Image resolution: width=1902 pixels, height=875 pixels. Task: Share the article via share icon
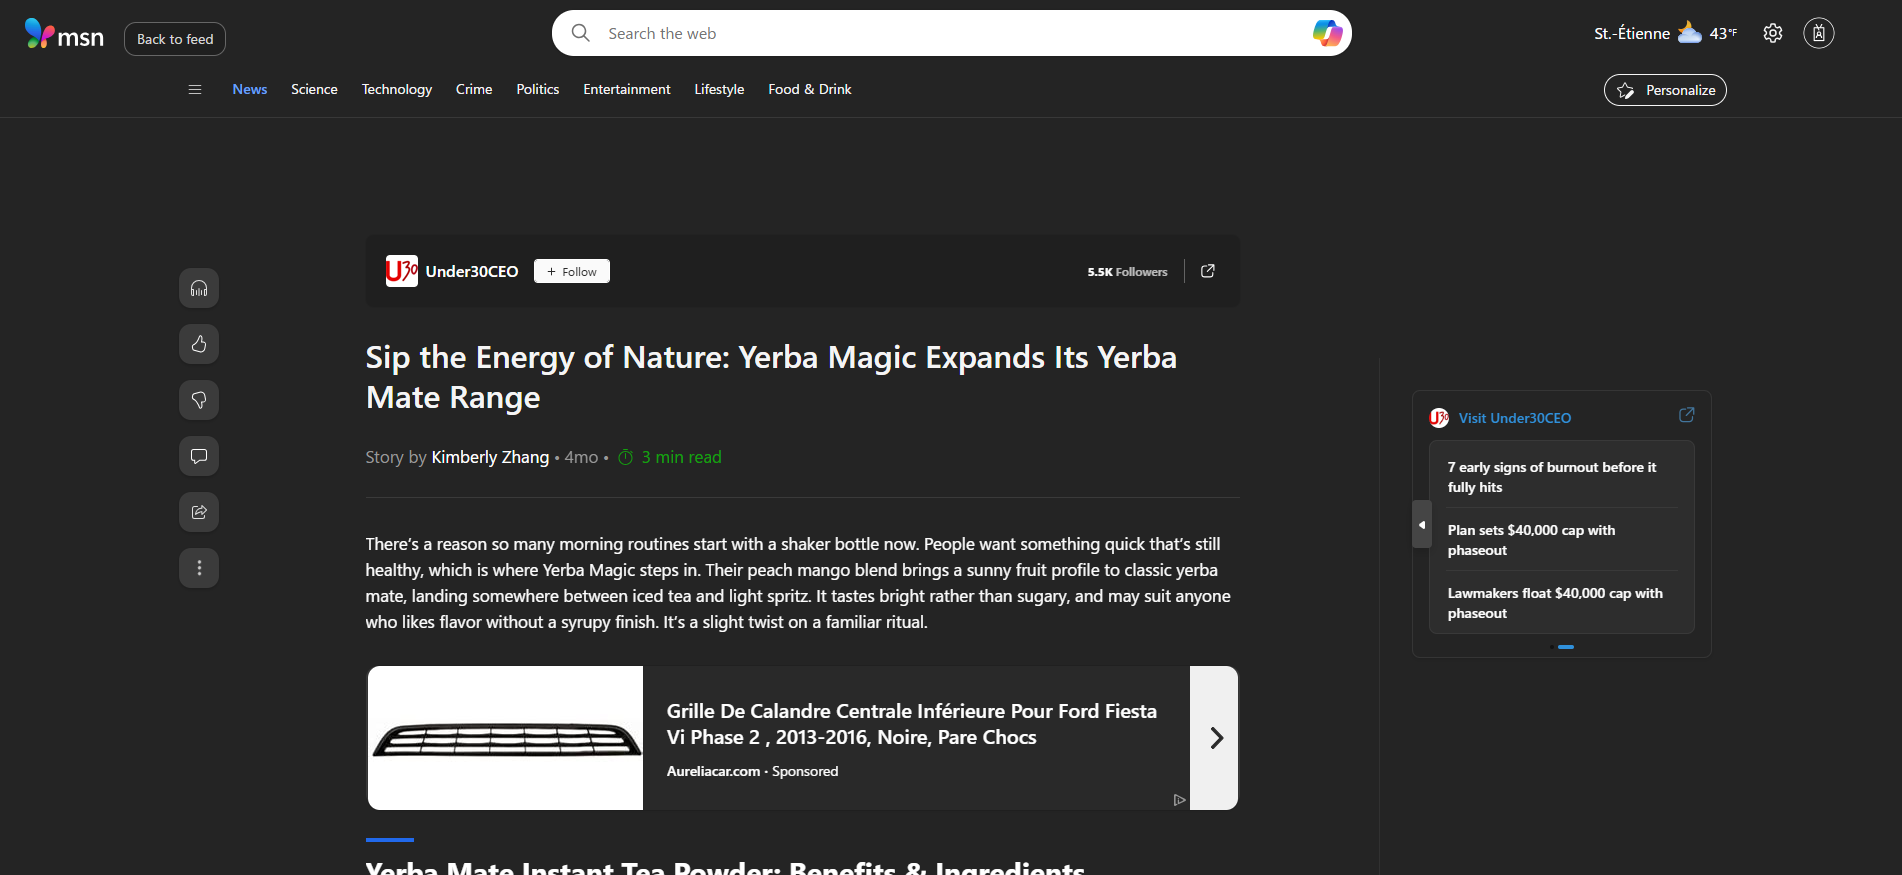coord(199,512)
